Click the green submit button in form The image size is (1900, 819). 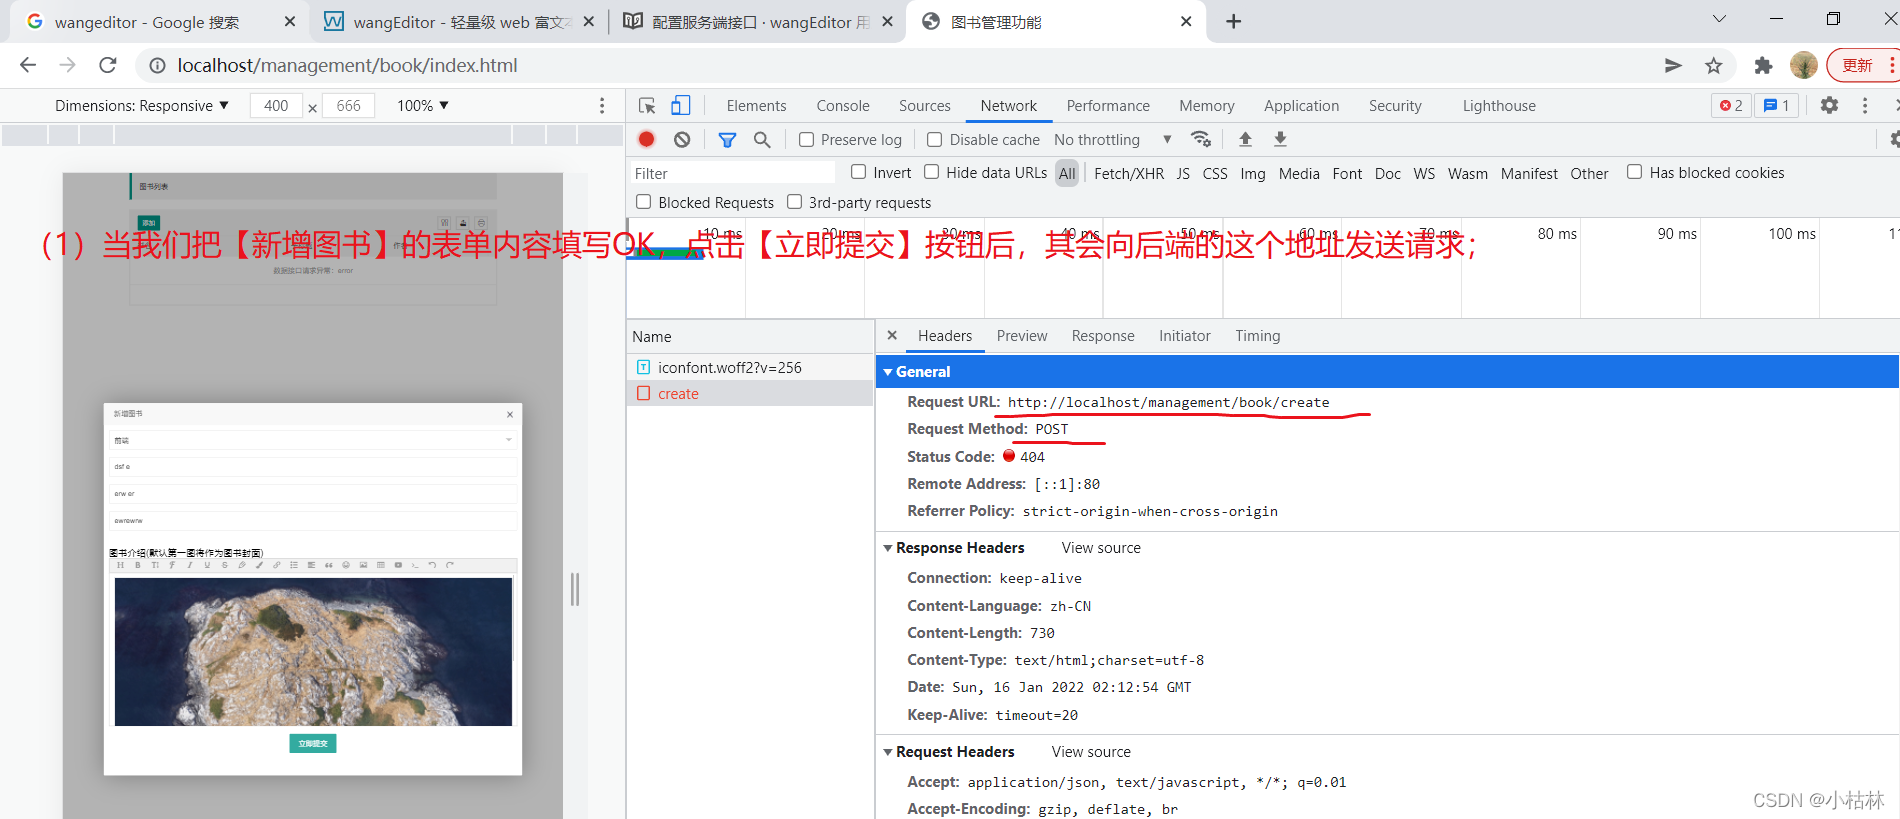[x=313, y=743]
